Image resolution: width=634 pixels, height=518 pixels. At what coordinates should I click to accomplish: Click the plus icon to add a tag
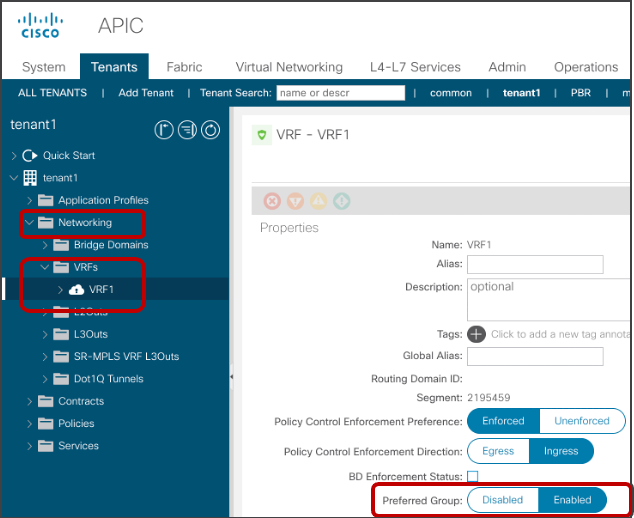[x=476, y=334]
